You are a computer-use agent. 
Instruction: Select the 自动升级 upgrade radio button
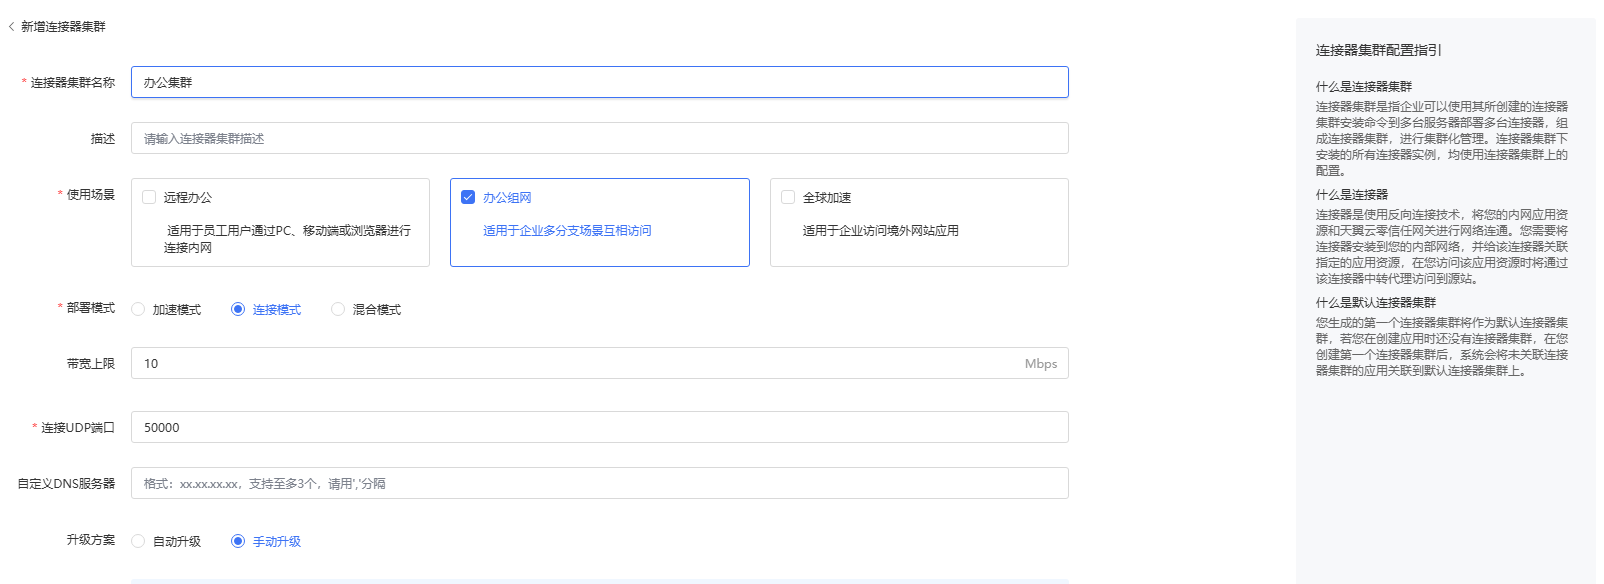(x=139, y=541)
